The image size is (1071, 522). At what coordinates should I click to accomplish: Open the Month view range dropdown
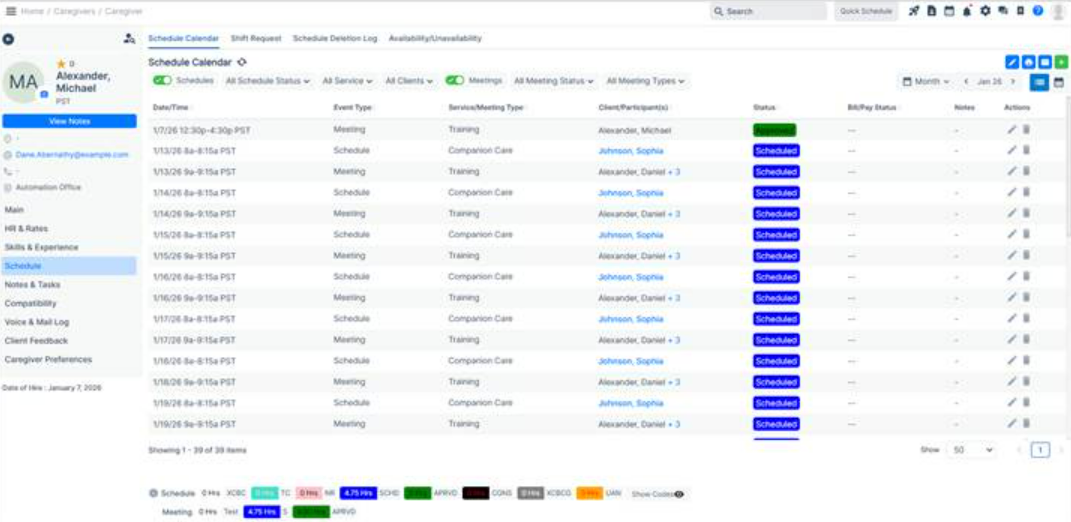926,81
